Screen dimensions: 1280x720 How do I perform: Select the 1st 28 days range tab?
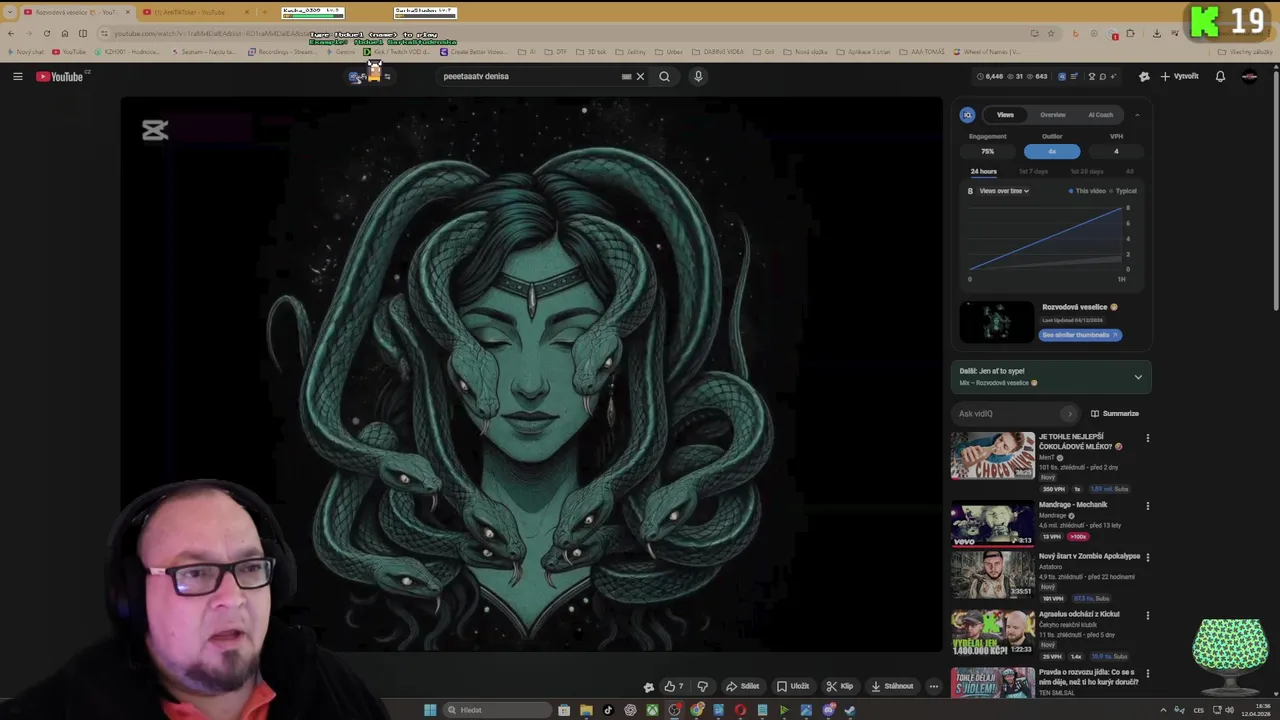[1087, 172]
